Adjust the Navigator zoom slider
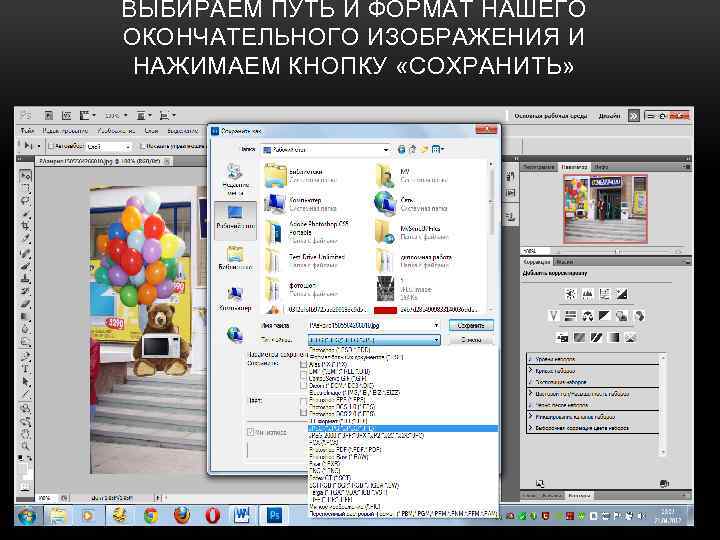Viewport: 720px width, 540px height. [618, 252]
